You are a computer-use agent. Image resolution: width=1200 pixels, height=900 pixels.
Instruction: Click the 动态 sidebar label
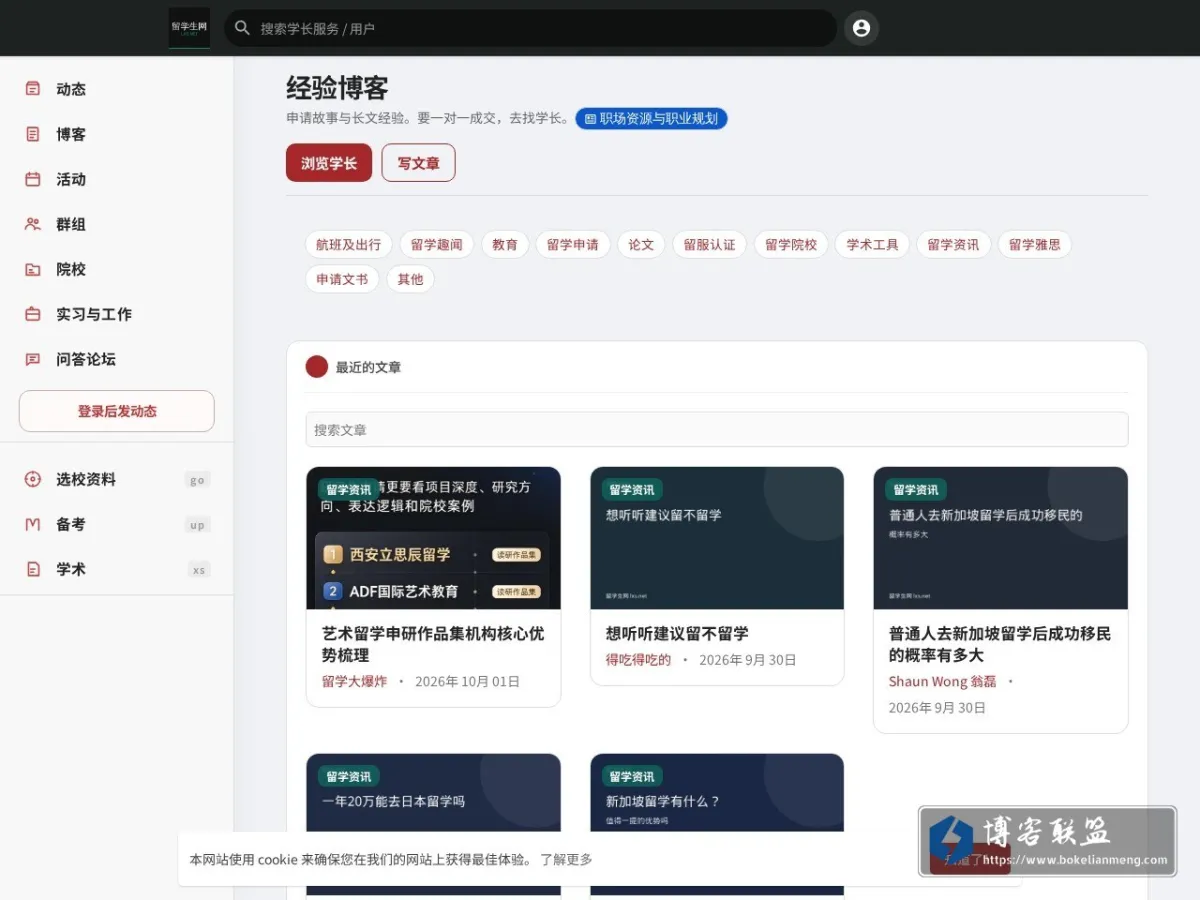[71, 89]
